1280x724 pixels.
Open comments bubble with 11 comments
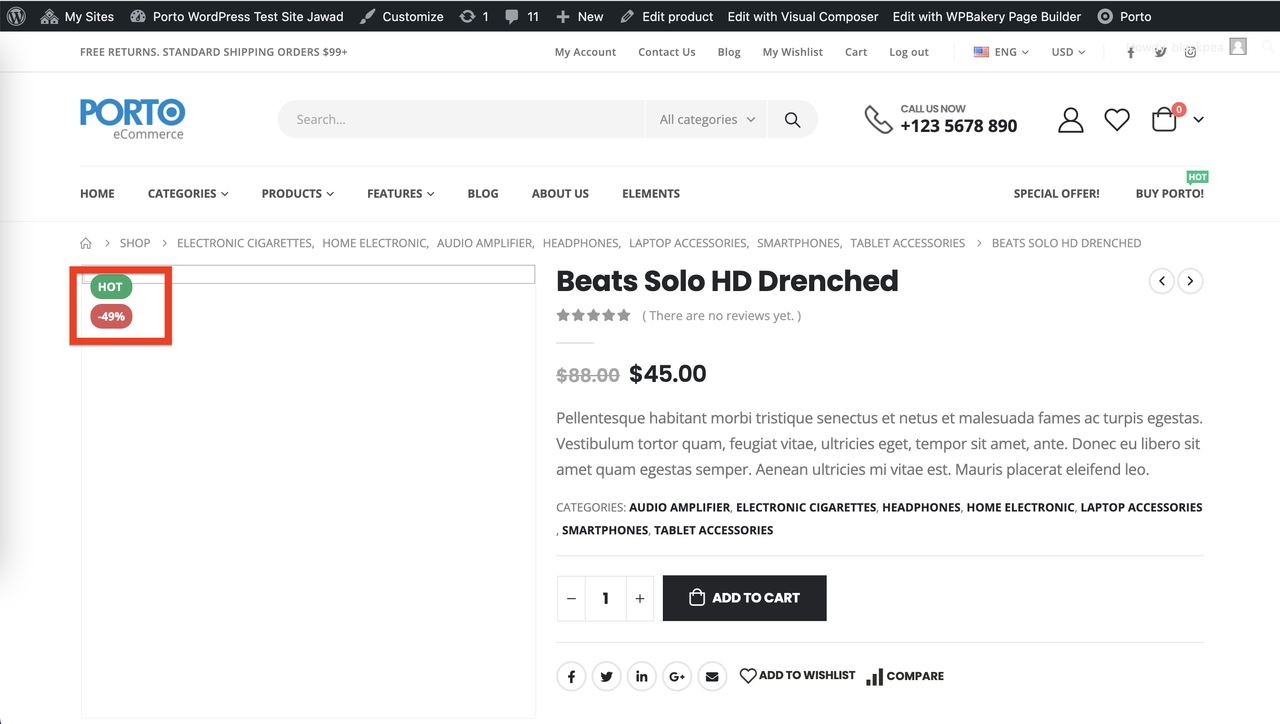[522, 16]
